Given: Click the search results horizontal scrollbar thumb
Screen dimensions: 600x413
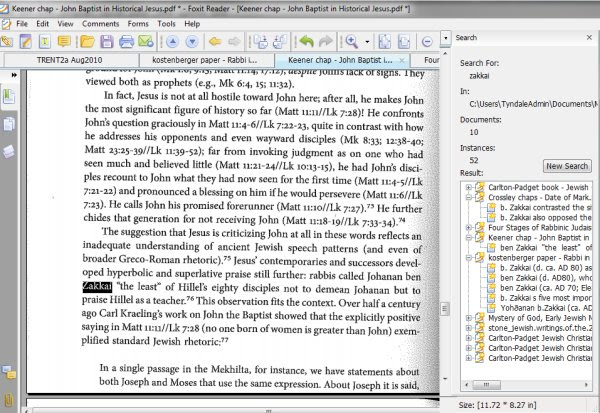Looking at the screenshot, I should 486,384.
